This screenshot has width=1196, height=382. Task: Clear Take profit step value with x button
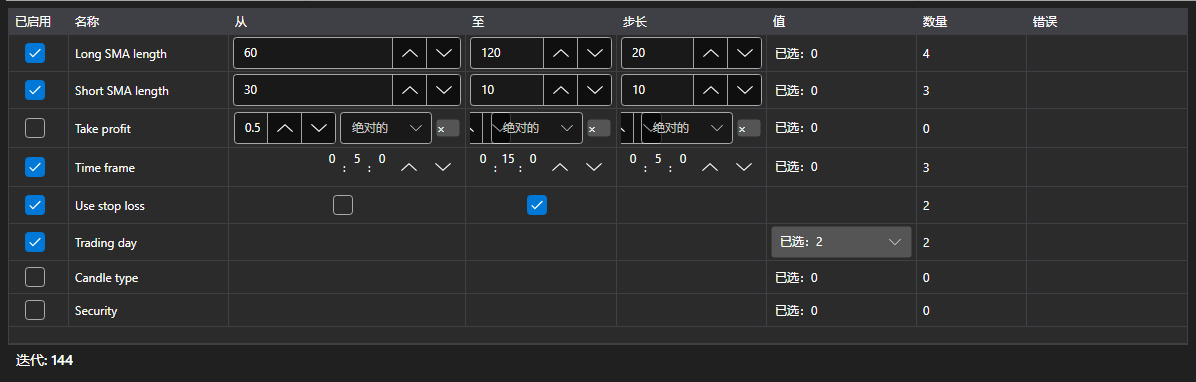[748, 128]
